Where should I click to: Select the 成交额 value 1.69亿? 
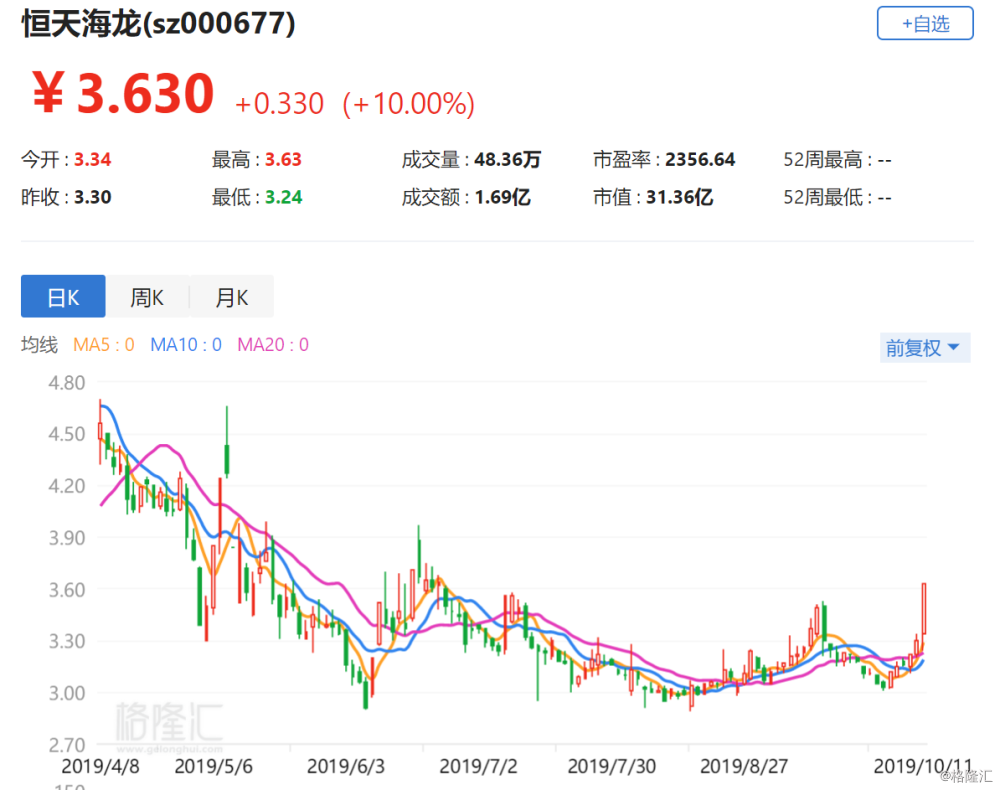(503, 197)
